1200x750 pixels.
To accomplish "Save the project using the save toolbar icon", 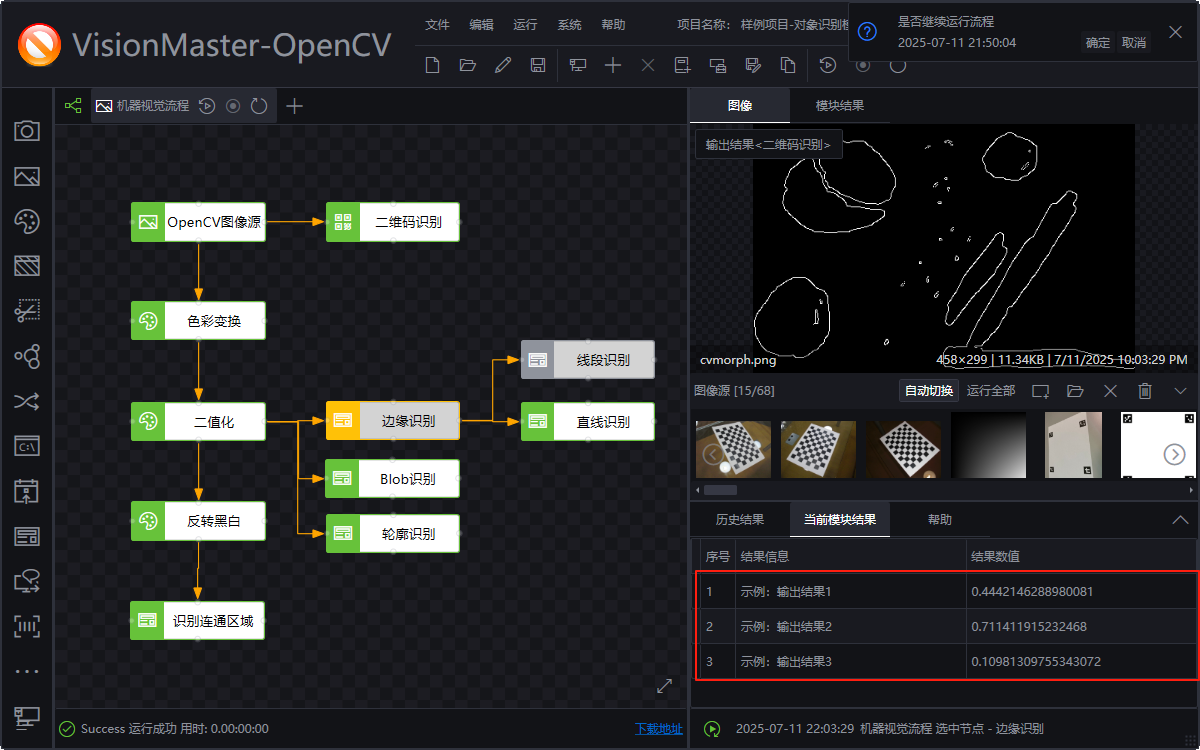I will pyautogui.click(x=539, y=64).
